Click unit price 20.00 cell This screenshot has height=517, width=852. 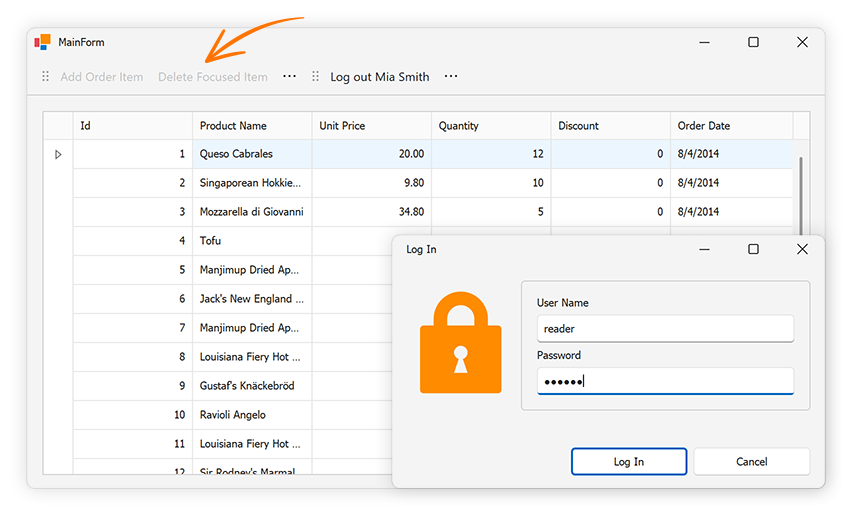(x=372, y=154)
